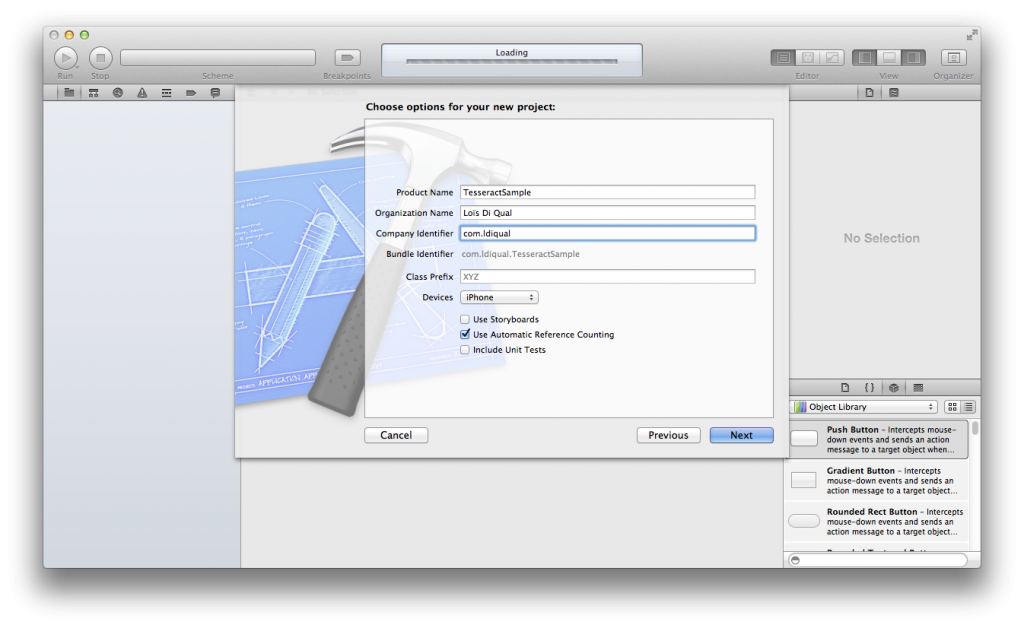Select the Assistant editor button
This screenshot has height=628, width=1024.
(x=808, y=58)
